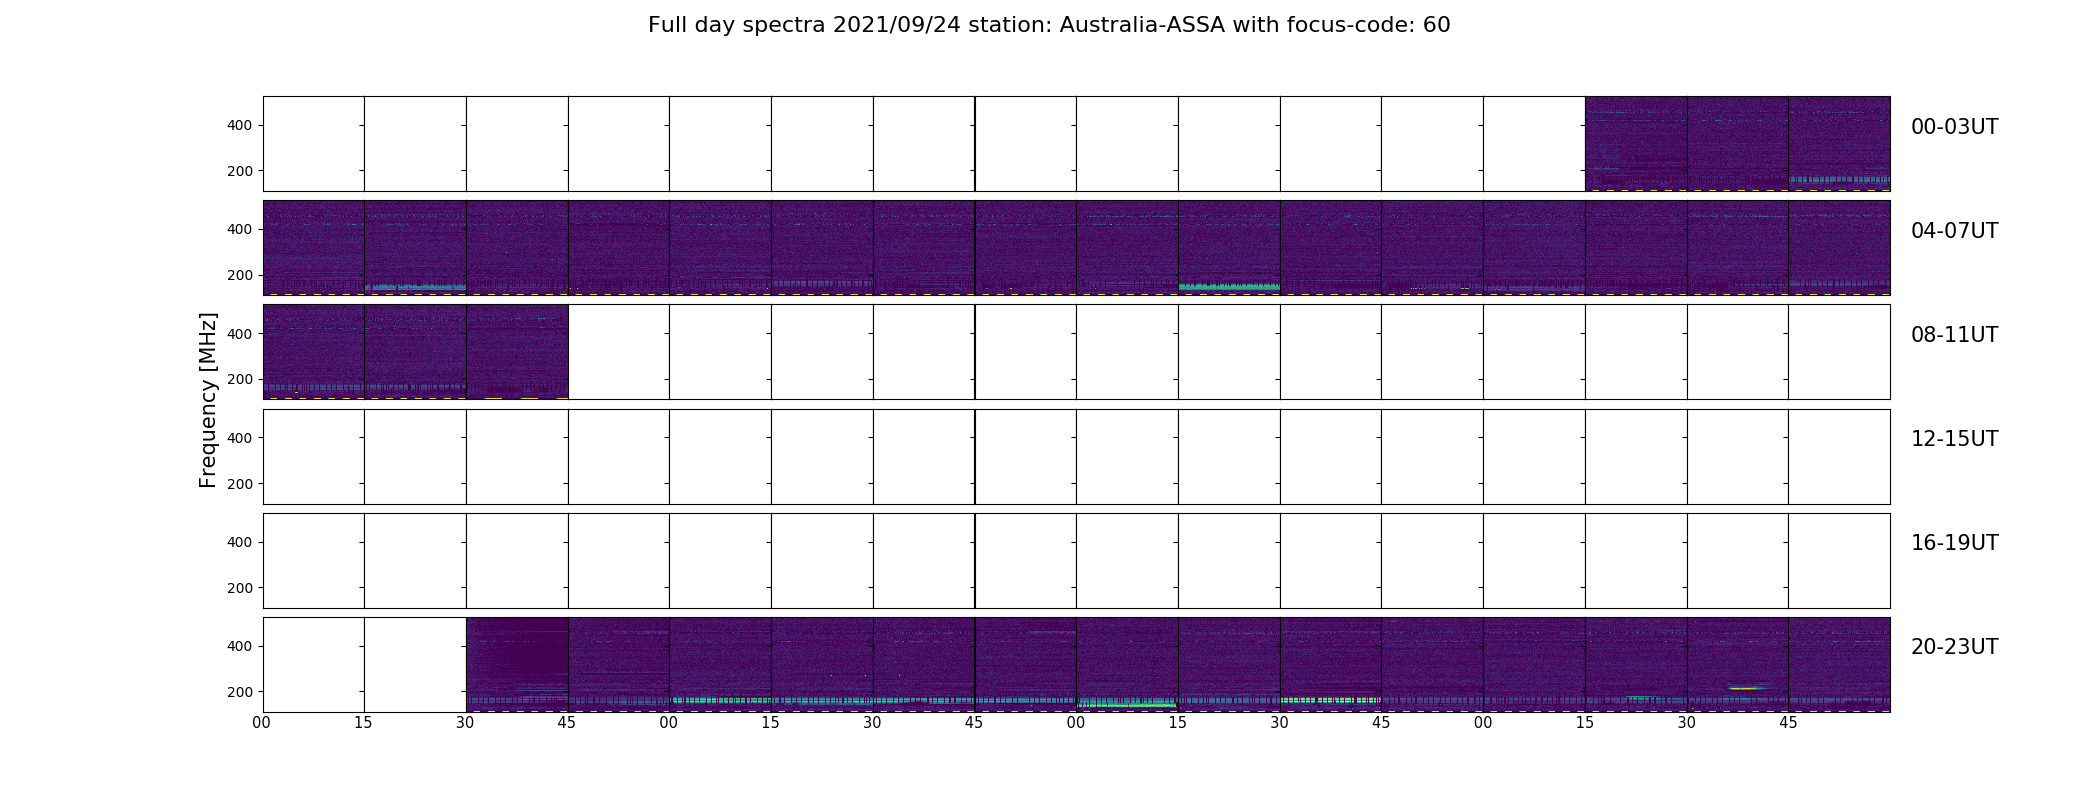This screenshot has height=800, width=2100.
Task: Select the 04:15 spectrum panel in 04-07UT row
Action: pos(415,248)
